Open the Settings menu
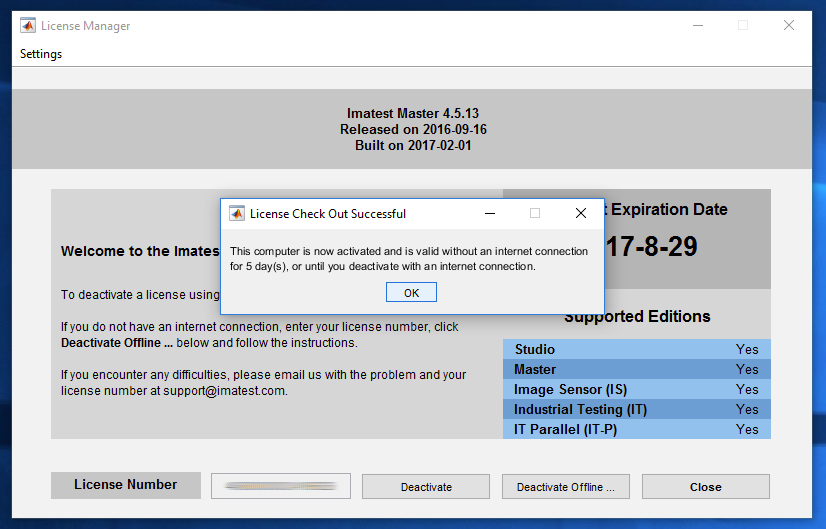This screenshot has height=529, width=826. pos(41,54)
